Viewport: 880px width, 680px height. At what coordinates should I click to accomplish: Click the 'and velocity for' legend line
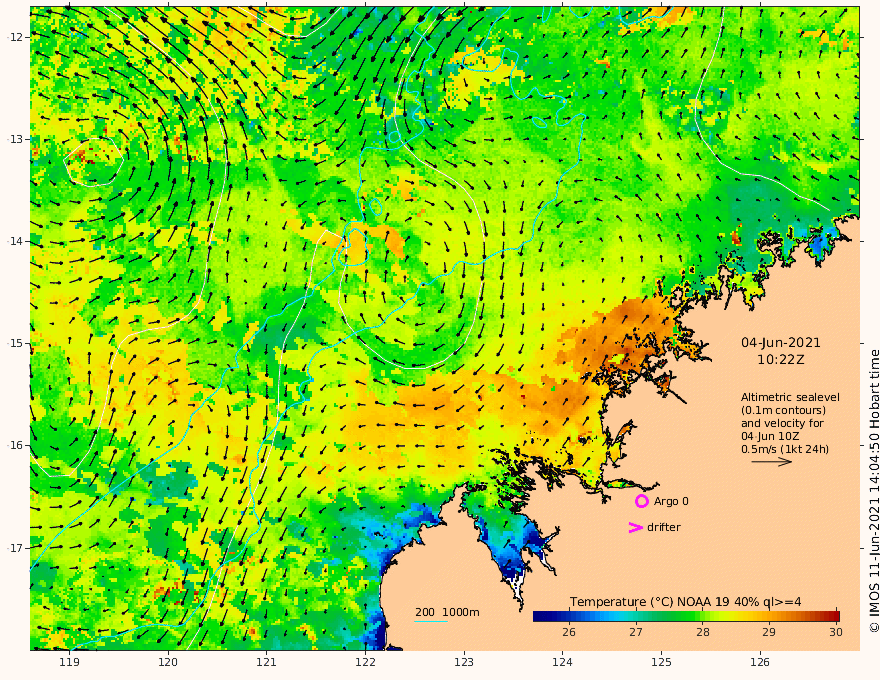(782, 423)
